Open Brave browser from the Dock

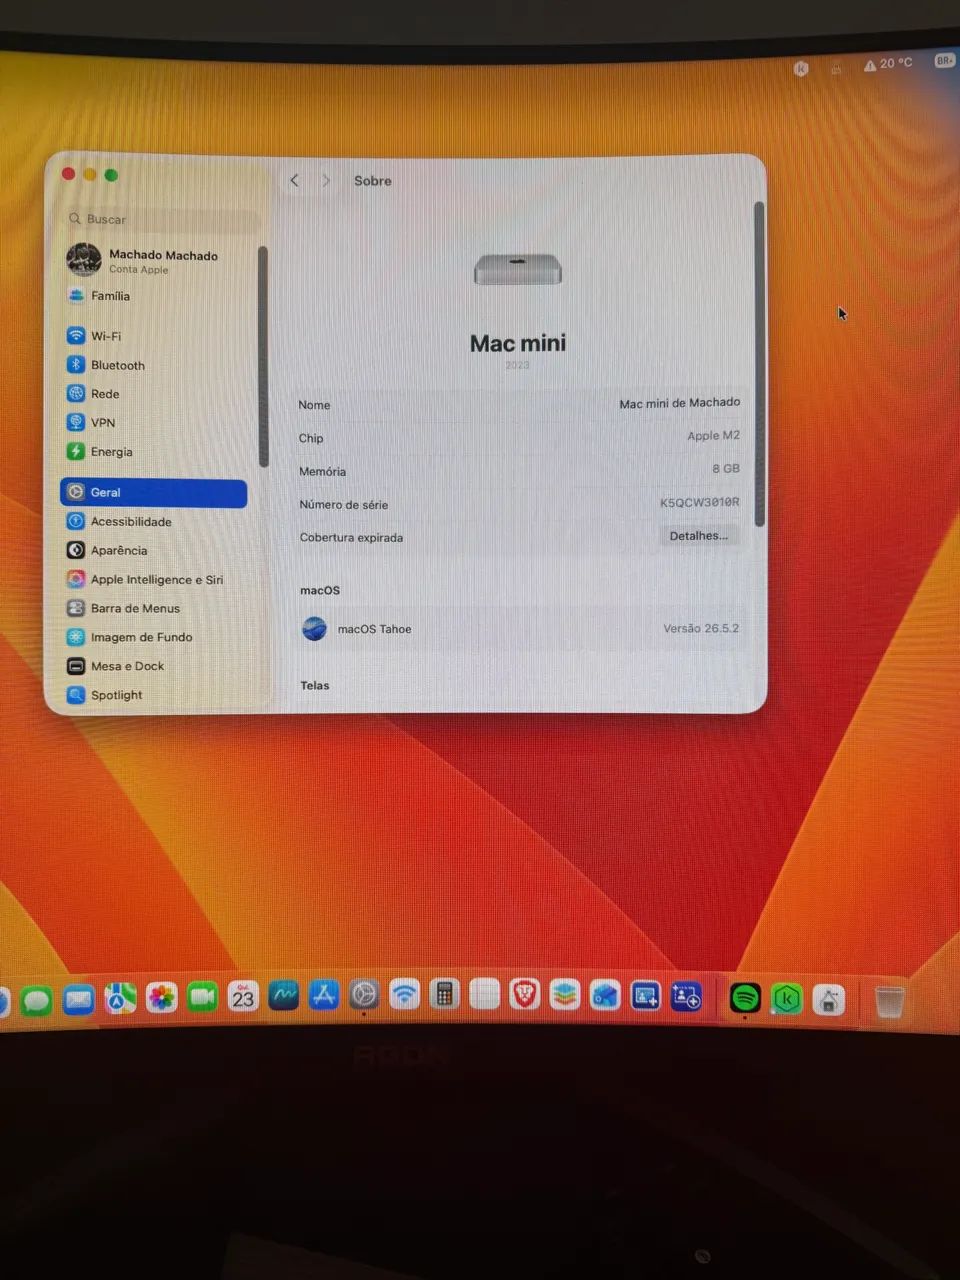[524, 994]
